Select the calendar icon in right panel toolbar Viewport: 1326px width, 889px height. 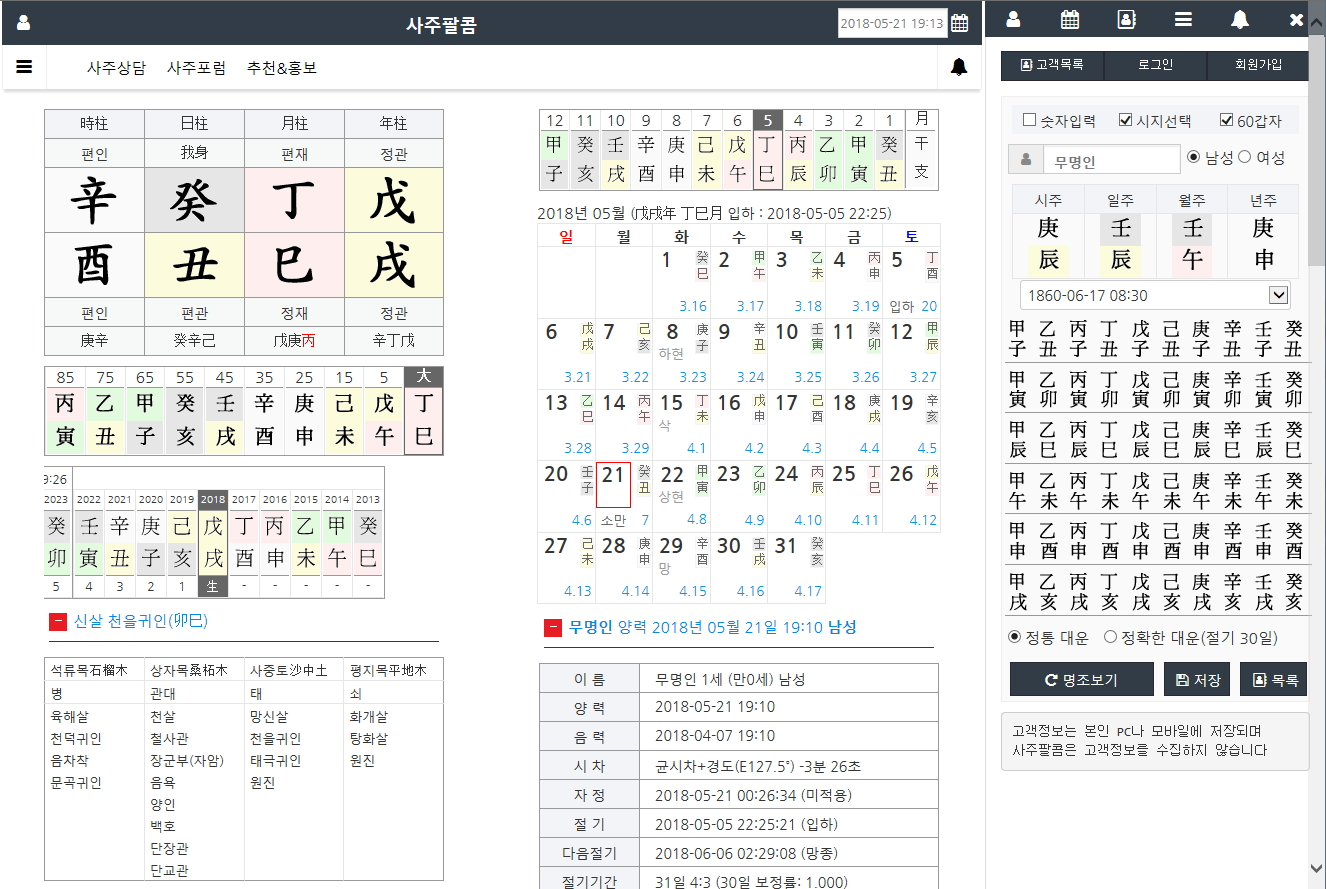pyautogui.click(x=1069, y=19)
